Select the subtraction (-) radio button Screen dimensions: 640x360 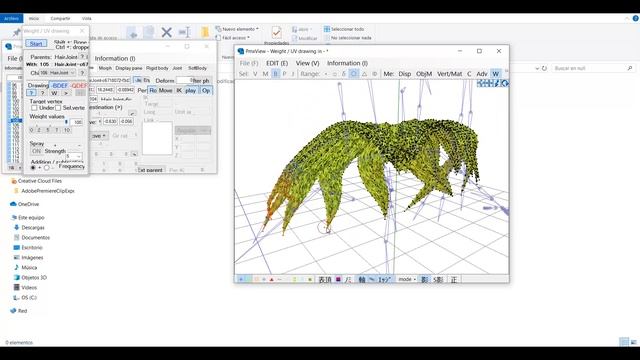pyautogui.click(x=47, y=168)
